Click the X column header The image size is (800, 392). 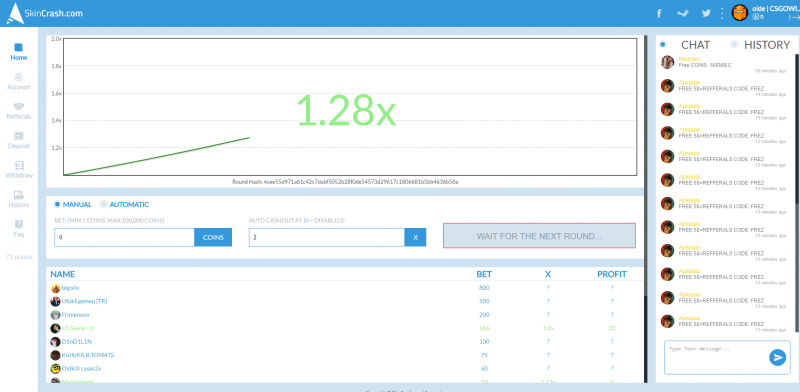pos(548,274)
